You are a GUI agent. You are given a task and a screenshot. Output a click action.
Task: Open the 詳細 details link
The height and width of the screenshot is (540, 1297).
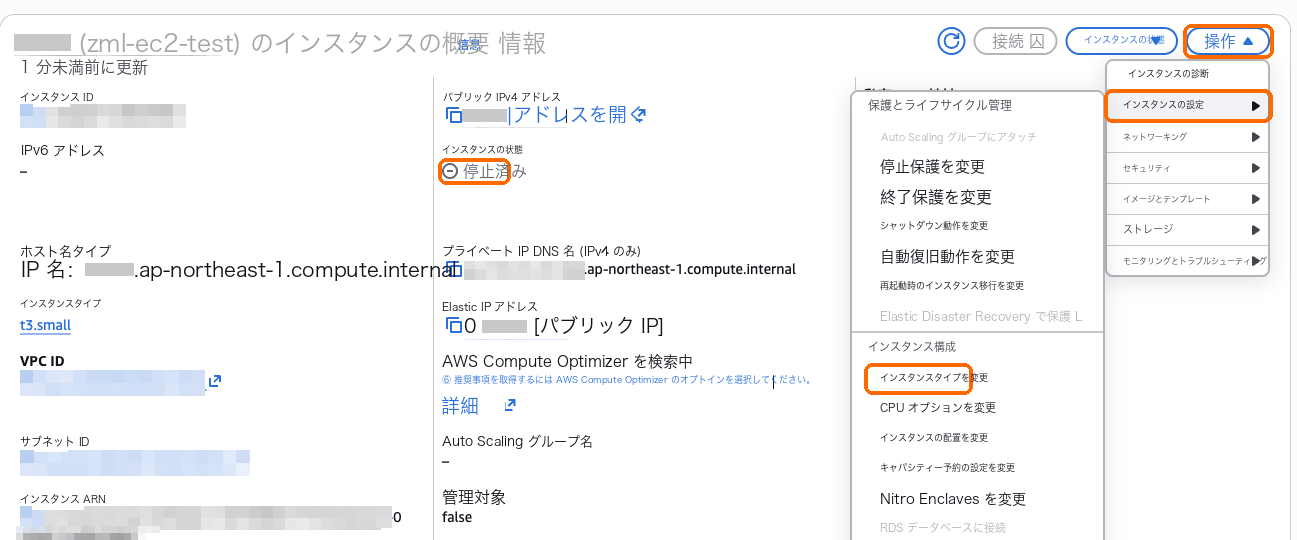460,405
